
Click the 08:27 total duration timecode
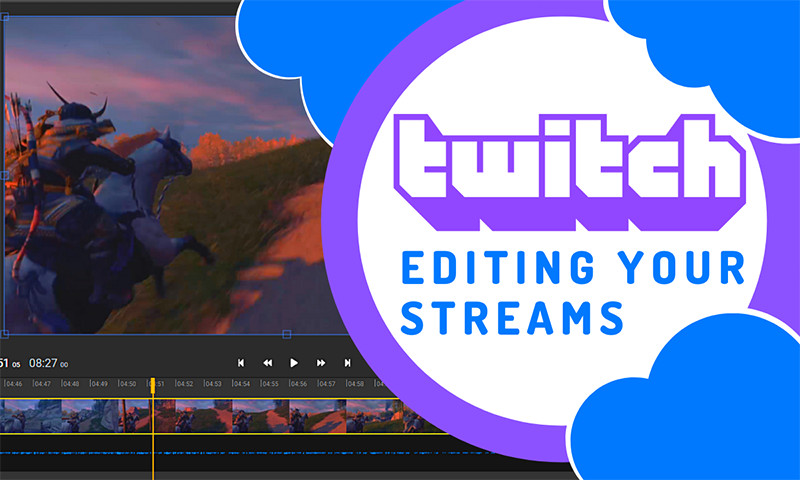[48, 363]
